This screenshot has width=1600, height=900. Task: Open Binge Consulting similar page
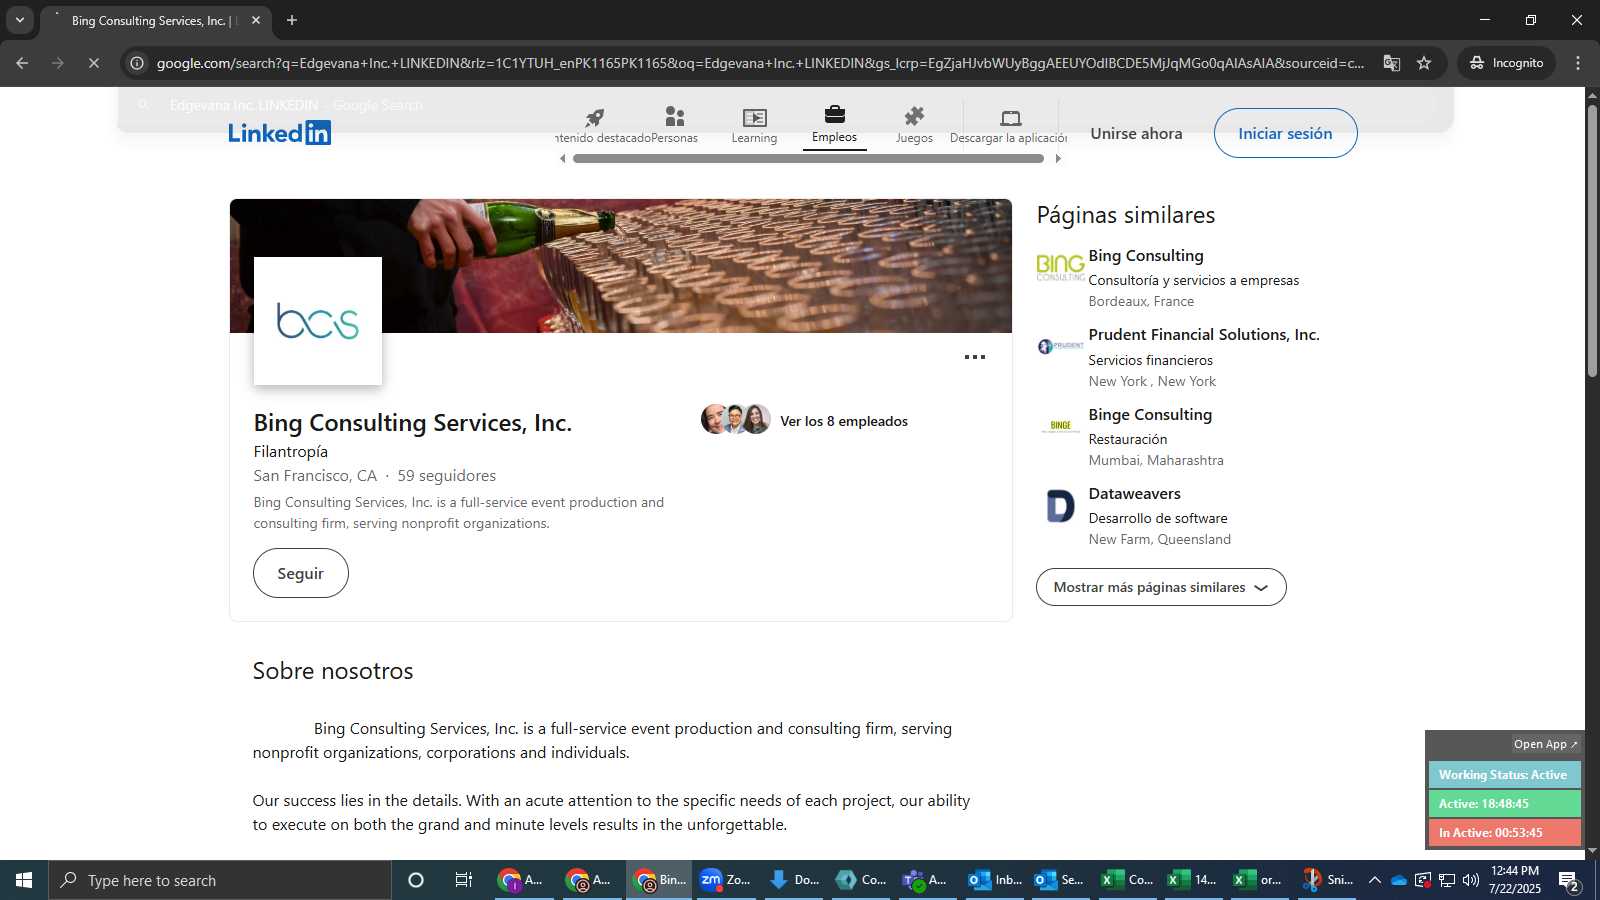(1150, 414)
